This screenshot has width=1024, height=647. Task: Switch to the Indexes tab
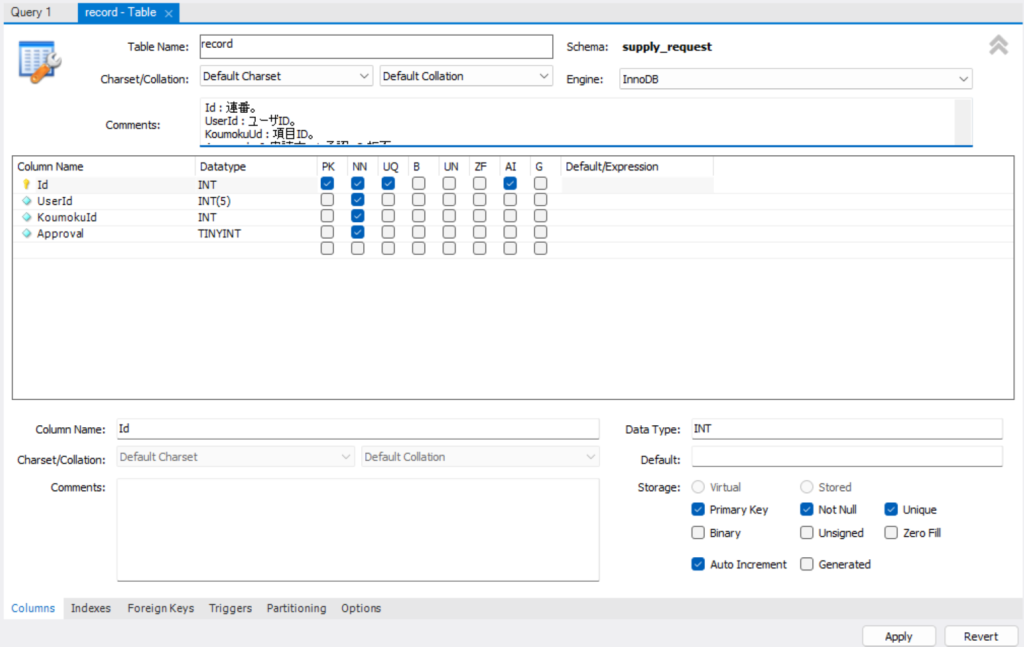pyautogui.click(x=91, y=608)
